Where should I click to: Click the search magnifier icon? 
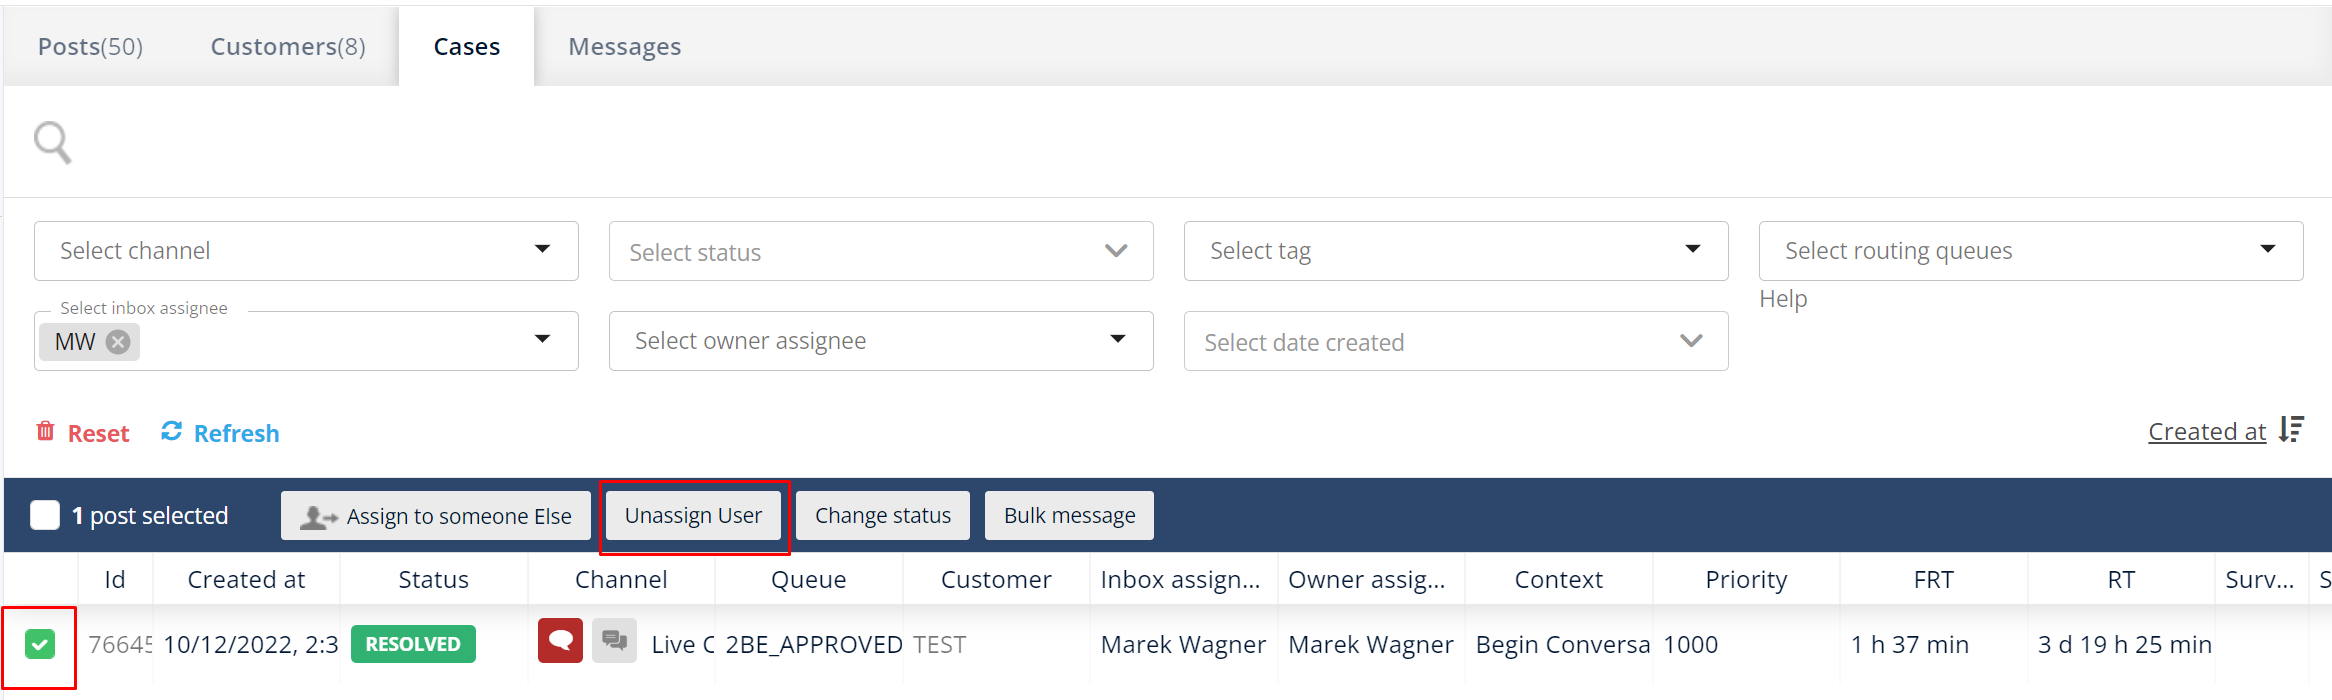[x=53, y=142]
